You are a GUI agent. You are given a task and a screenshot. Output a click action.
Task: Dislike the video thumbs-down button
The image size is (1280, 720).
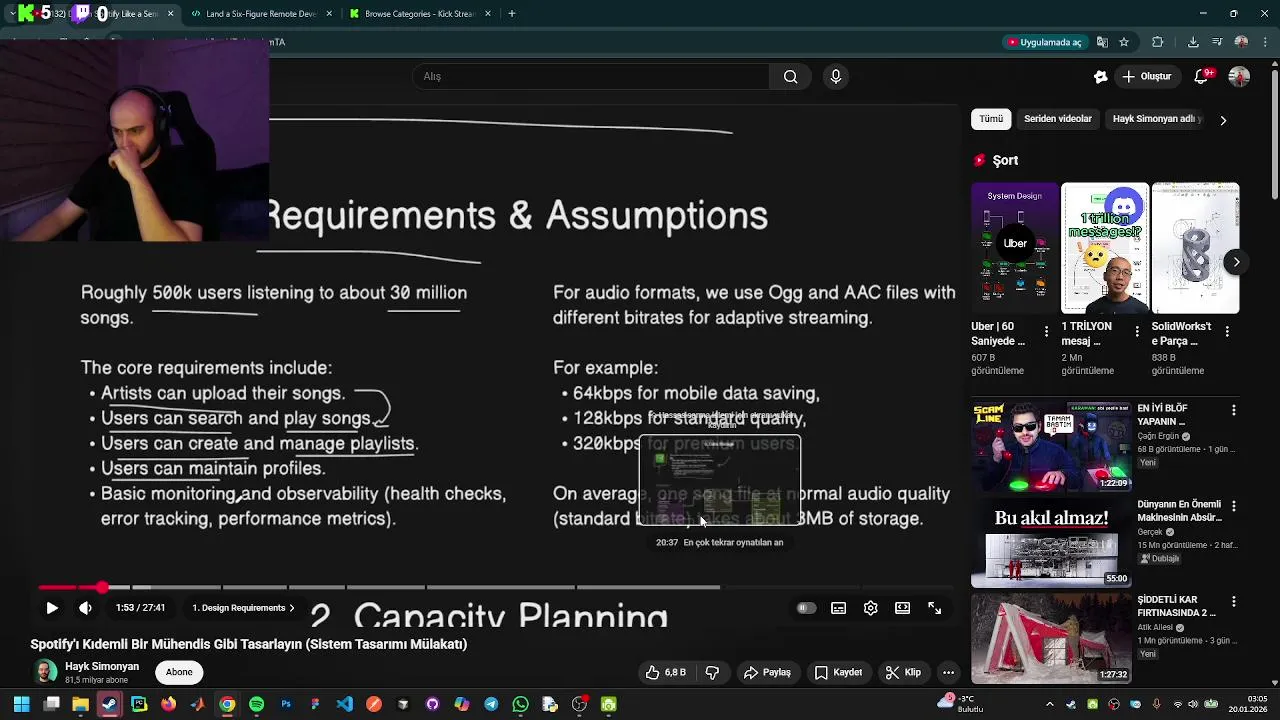[x=712, y=673]
